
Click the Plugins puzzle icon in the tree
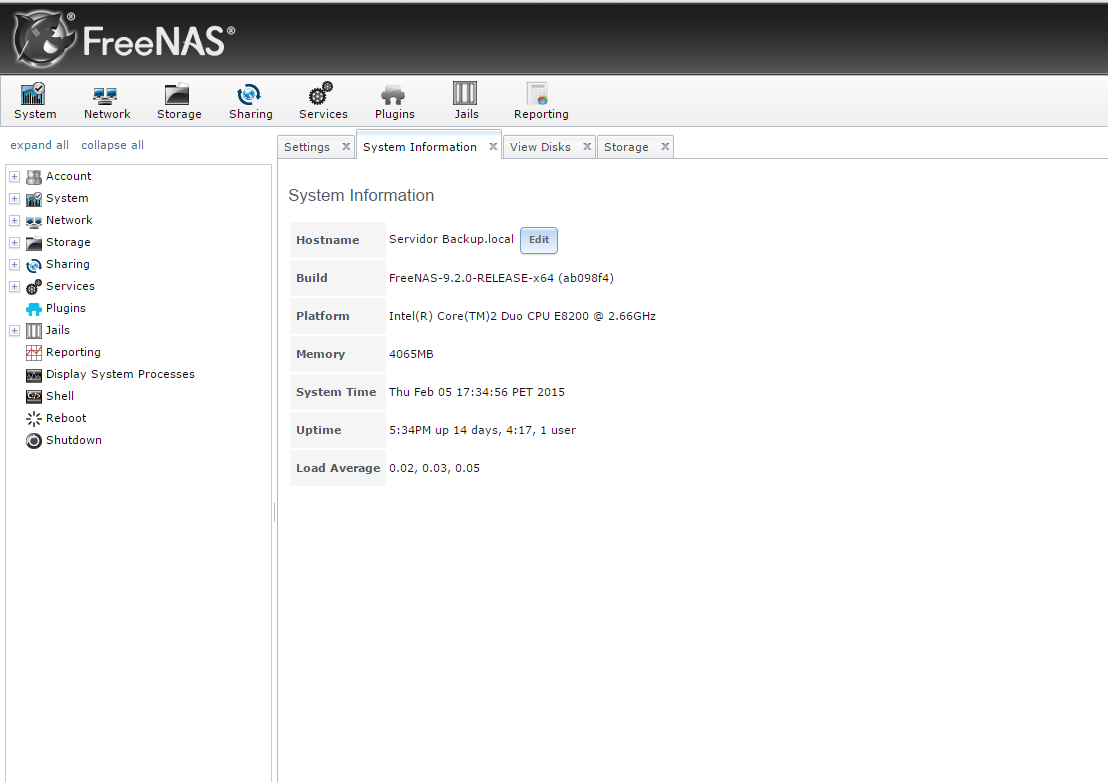[34, 309]
